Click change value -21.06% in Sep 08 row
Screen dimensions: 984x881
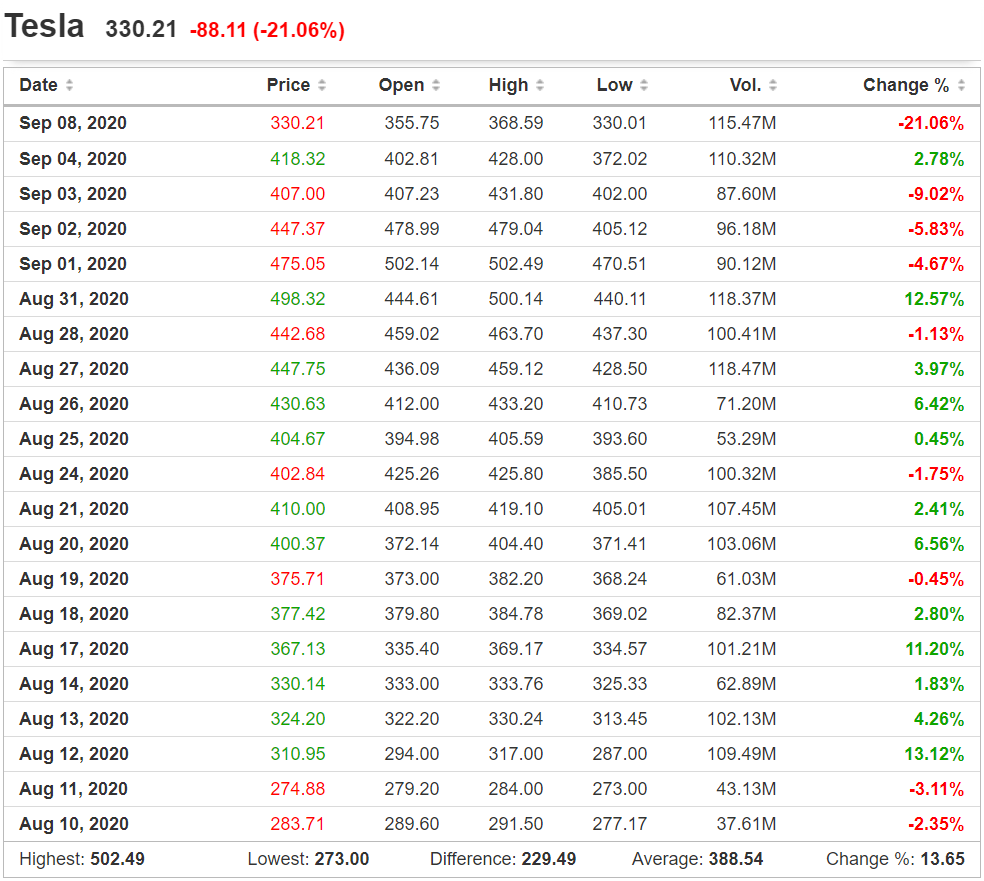click(x=931, y=124)
